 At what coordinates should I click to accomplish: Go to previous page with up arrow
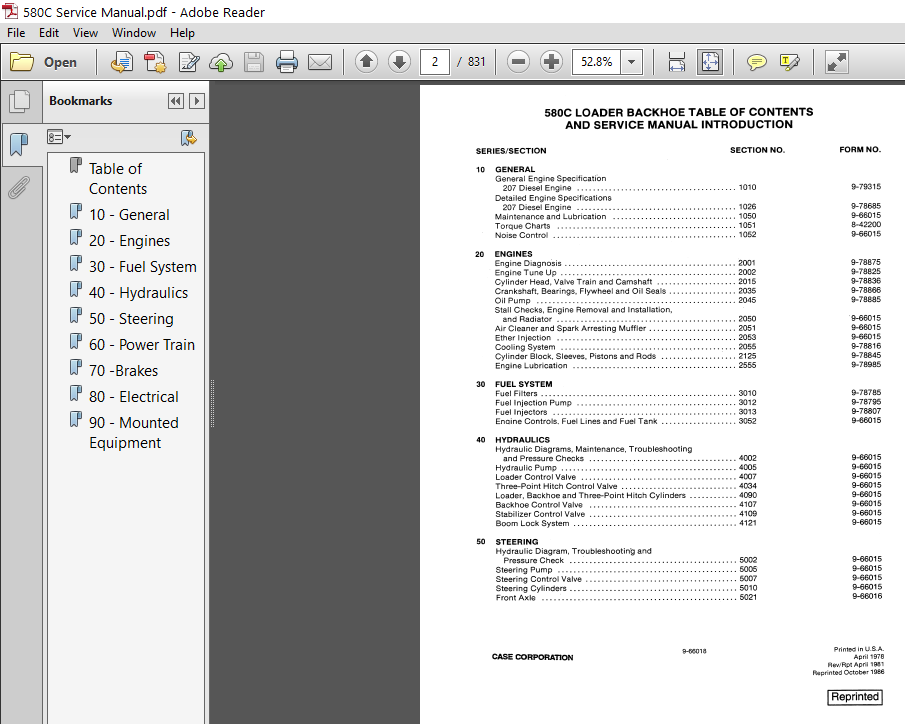pos(366,61)
